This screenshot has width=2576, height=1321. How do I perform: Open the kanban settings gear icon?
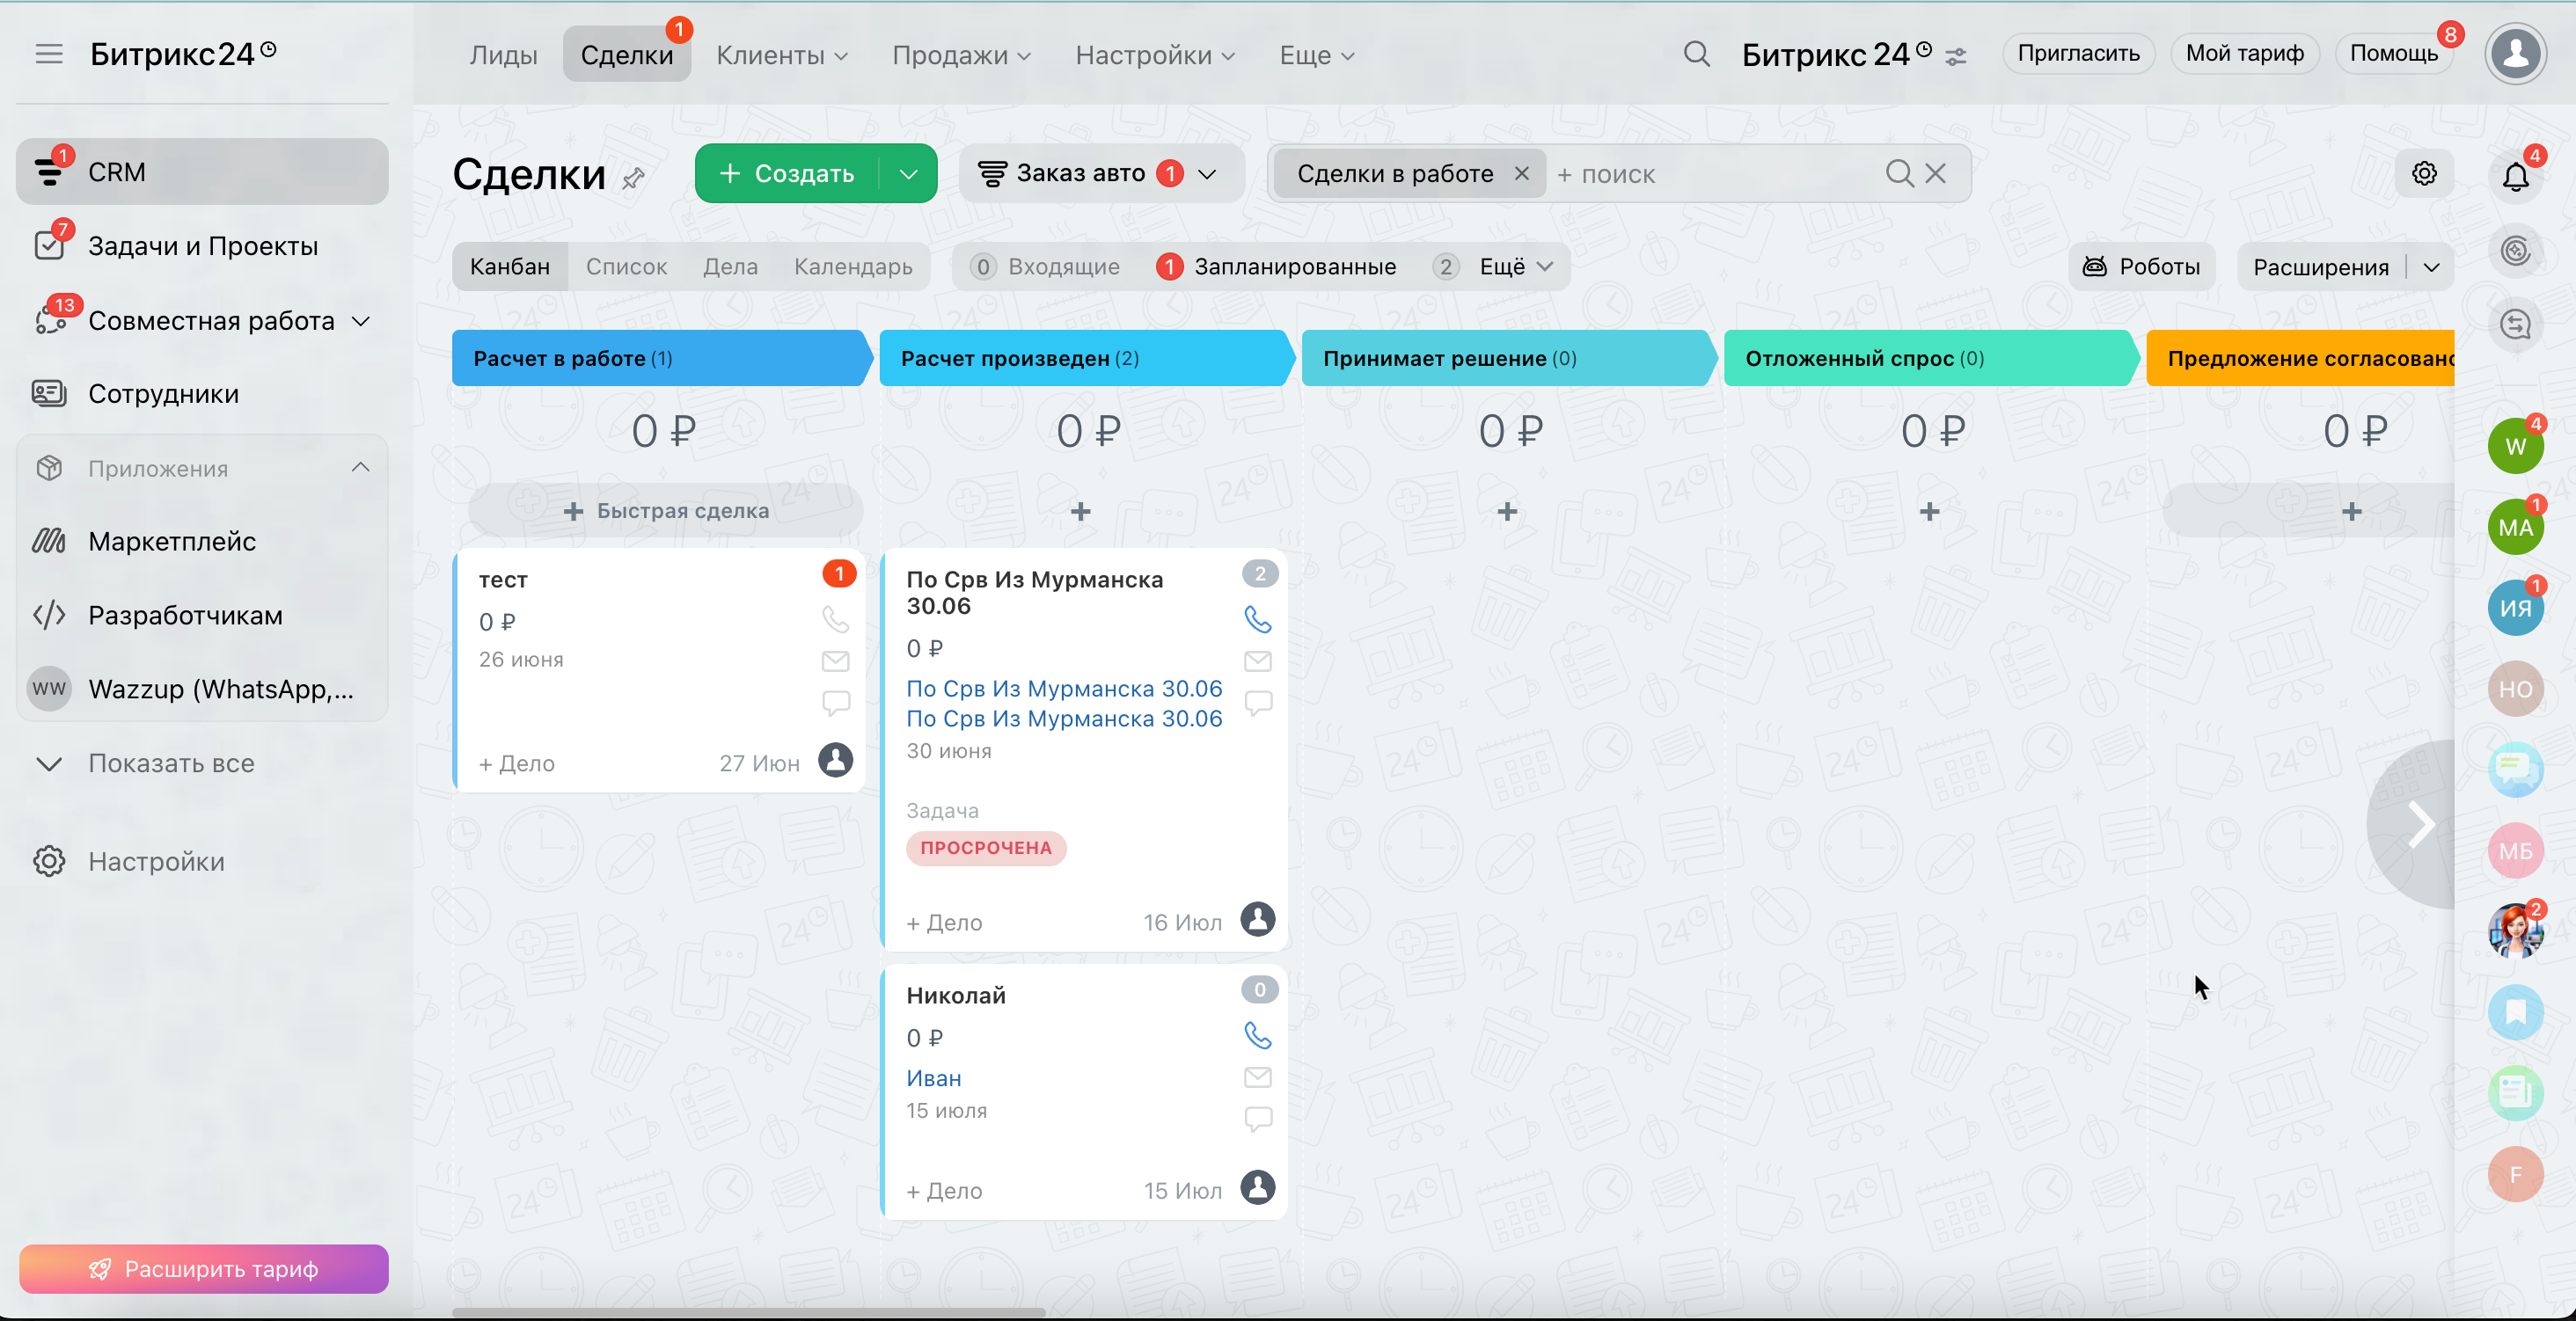(2424, 174)
